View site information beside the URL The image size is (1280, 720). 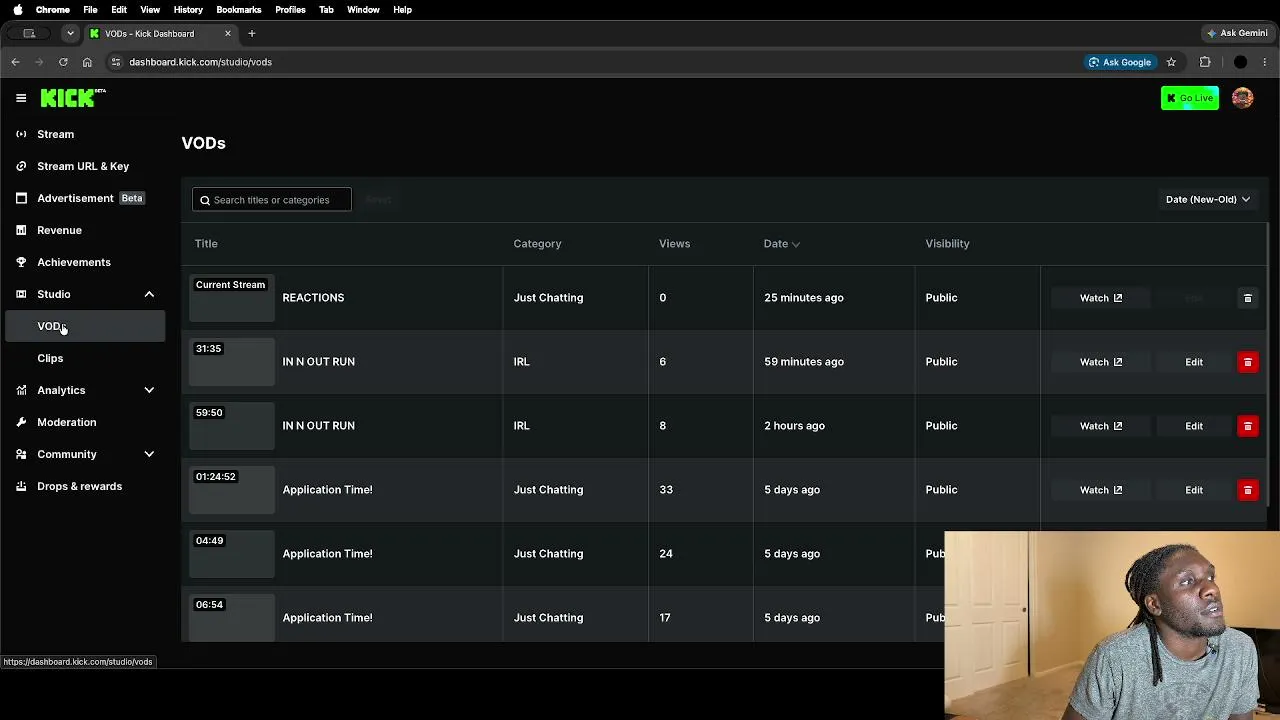pos(116,62)
